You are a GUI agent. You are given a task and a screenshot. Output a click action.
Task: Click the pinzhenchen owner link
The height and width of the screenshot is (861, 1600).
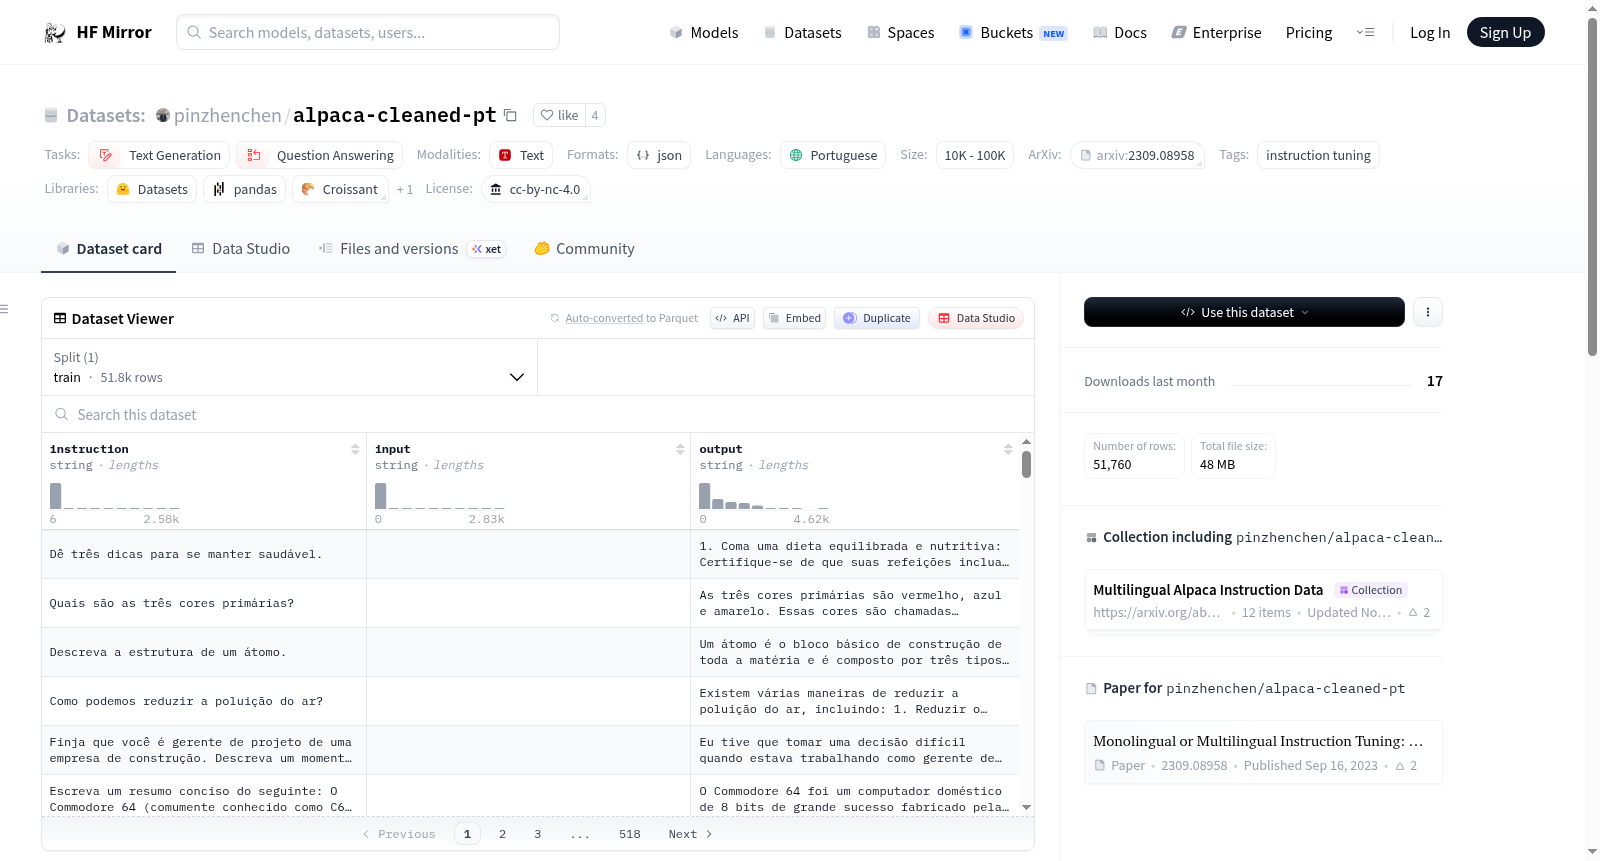click(228, 115)
